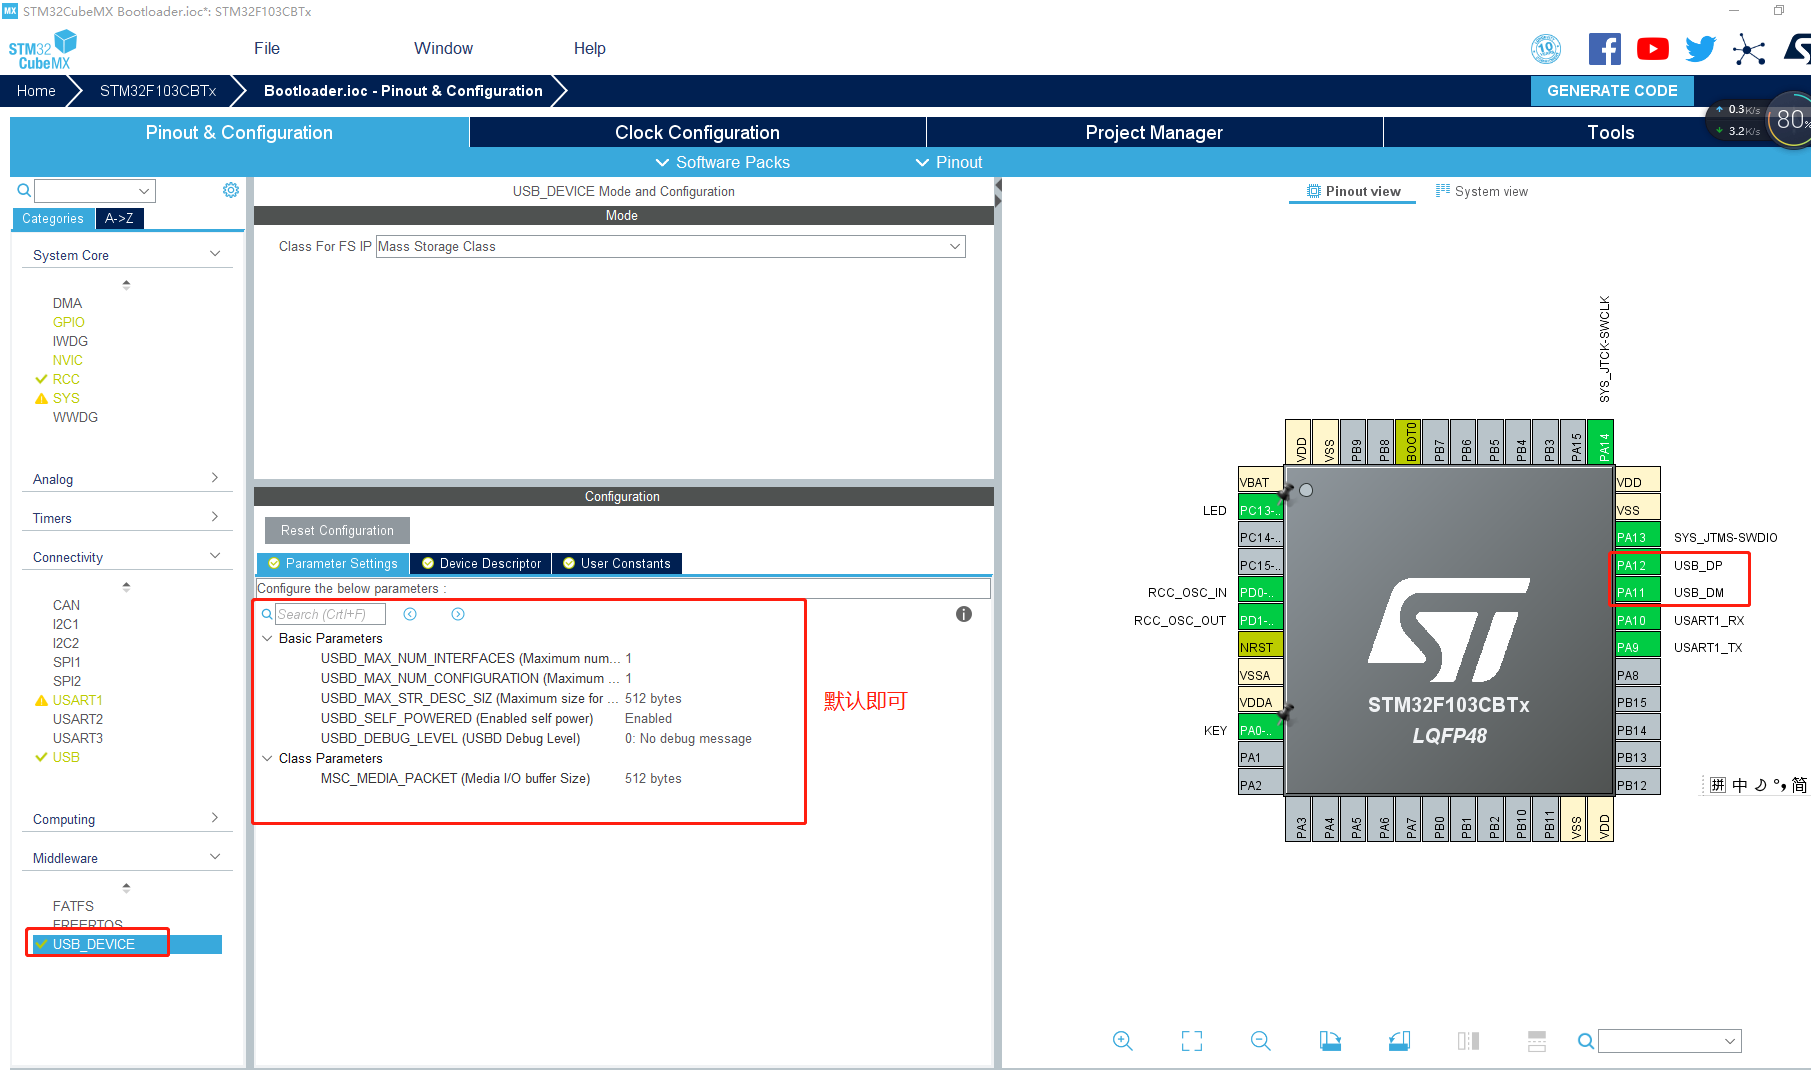1811x1080 pixels.
Task: Click the Reset Configuration button
Action: point(337,530)
